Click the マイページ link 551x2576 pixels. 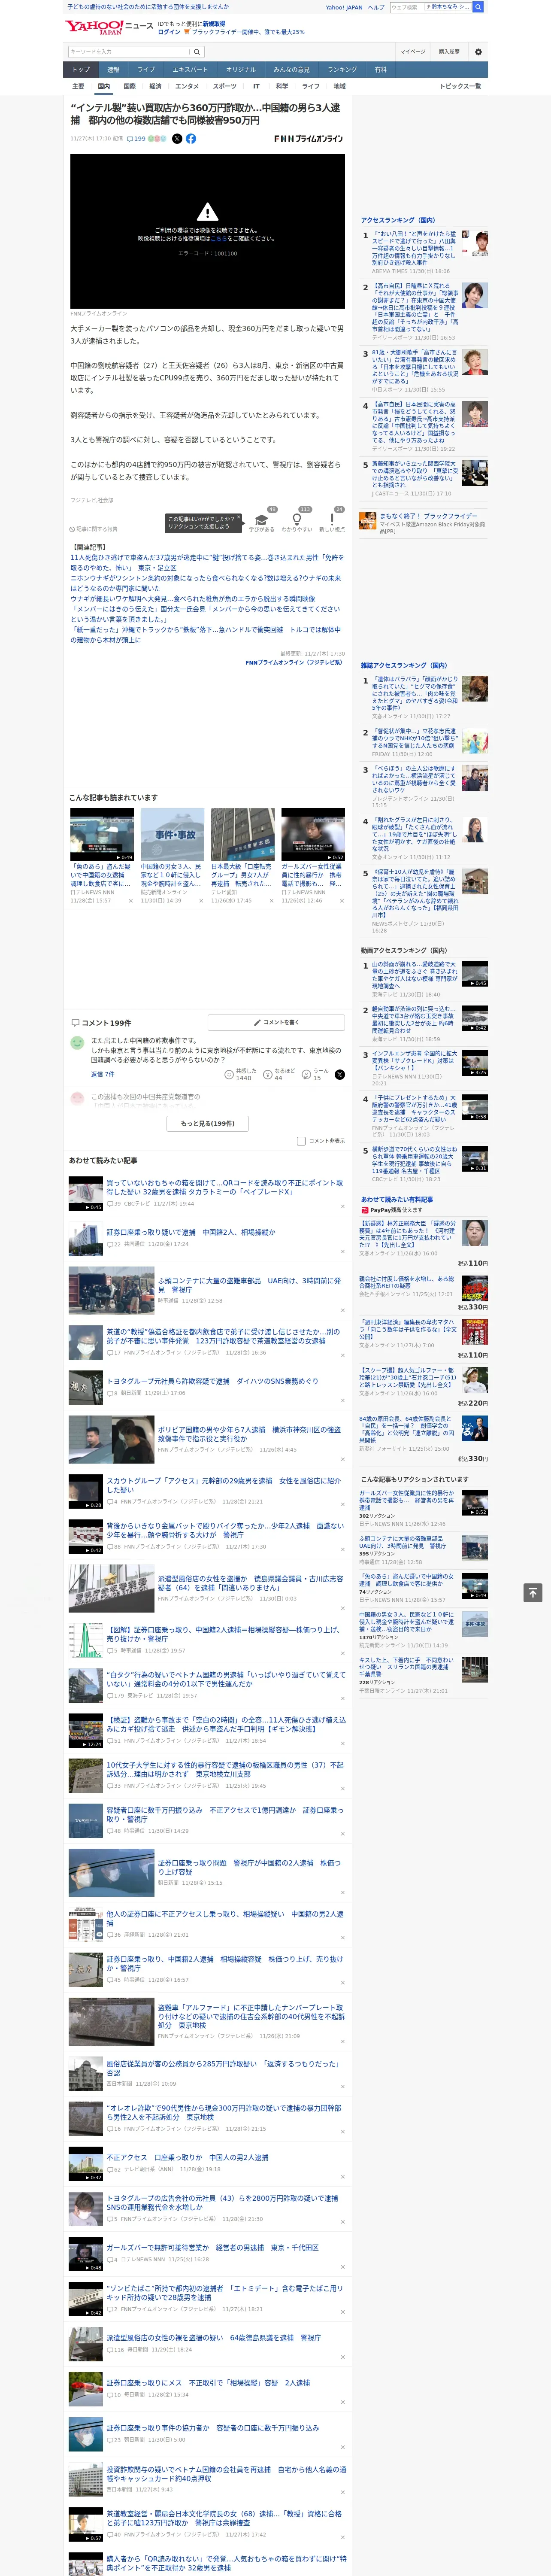tap(413, 52)
